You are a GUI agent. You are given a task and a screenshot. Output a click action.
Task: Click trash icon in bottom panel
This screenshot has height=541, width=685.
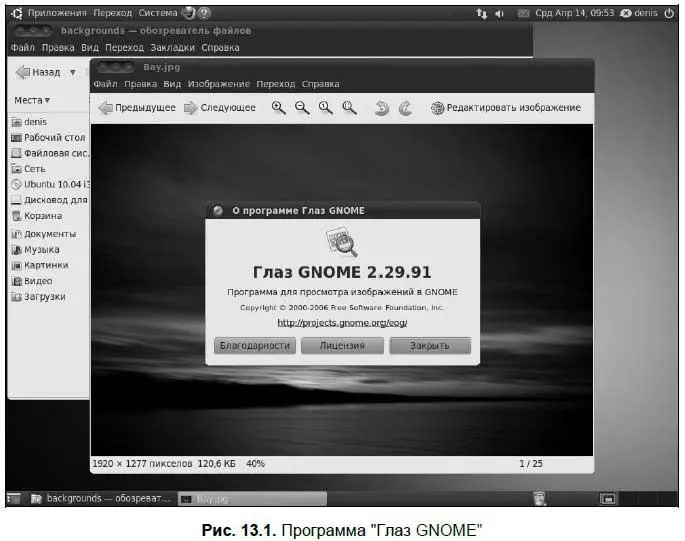point(540,498)
